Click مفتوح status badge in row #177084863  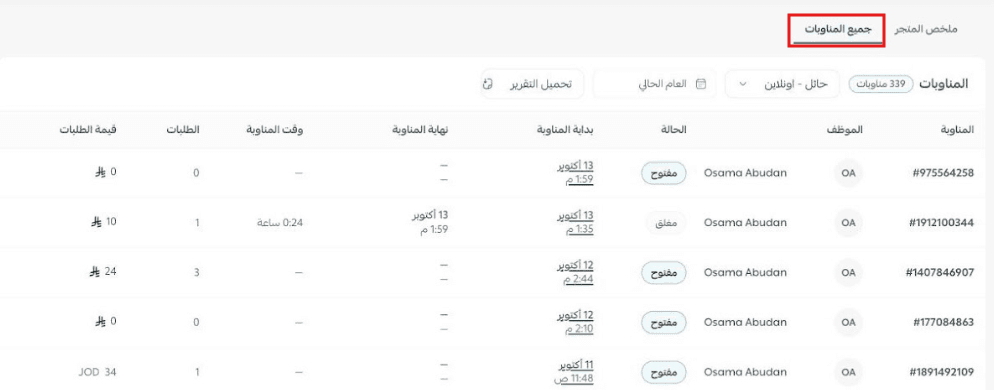click(664, 323)
